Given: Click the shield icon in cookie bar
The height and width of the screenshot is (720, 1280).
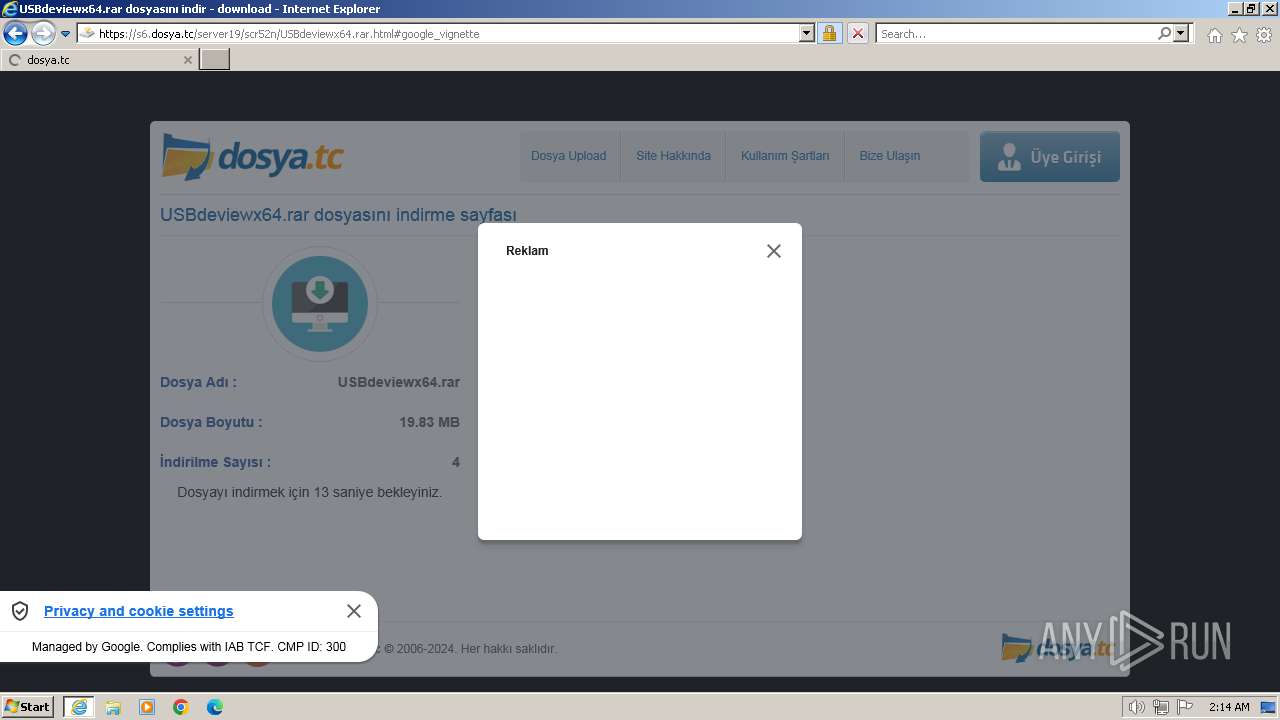Looking at the screenshot, I should 20,611.
